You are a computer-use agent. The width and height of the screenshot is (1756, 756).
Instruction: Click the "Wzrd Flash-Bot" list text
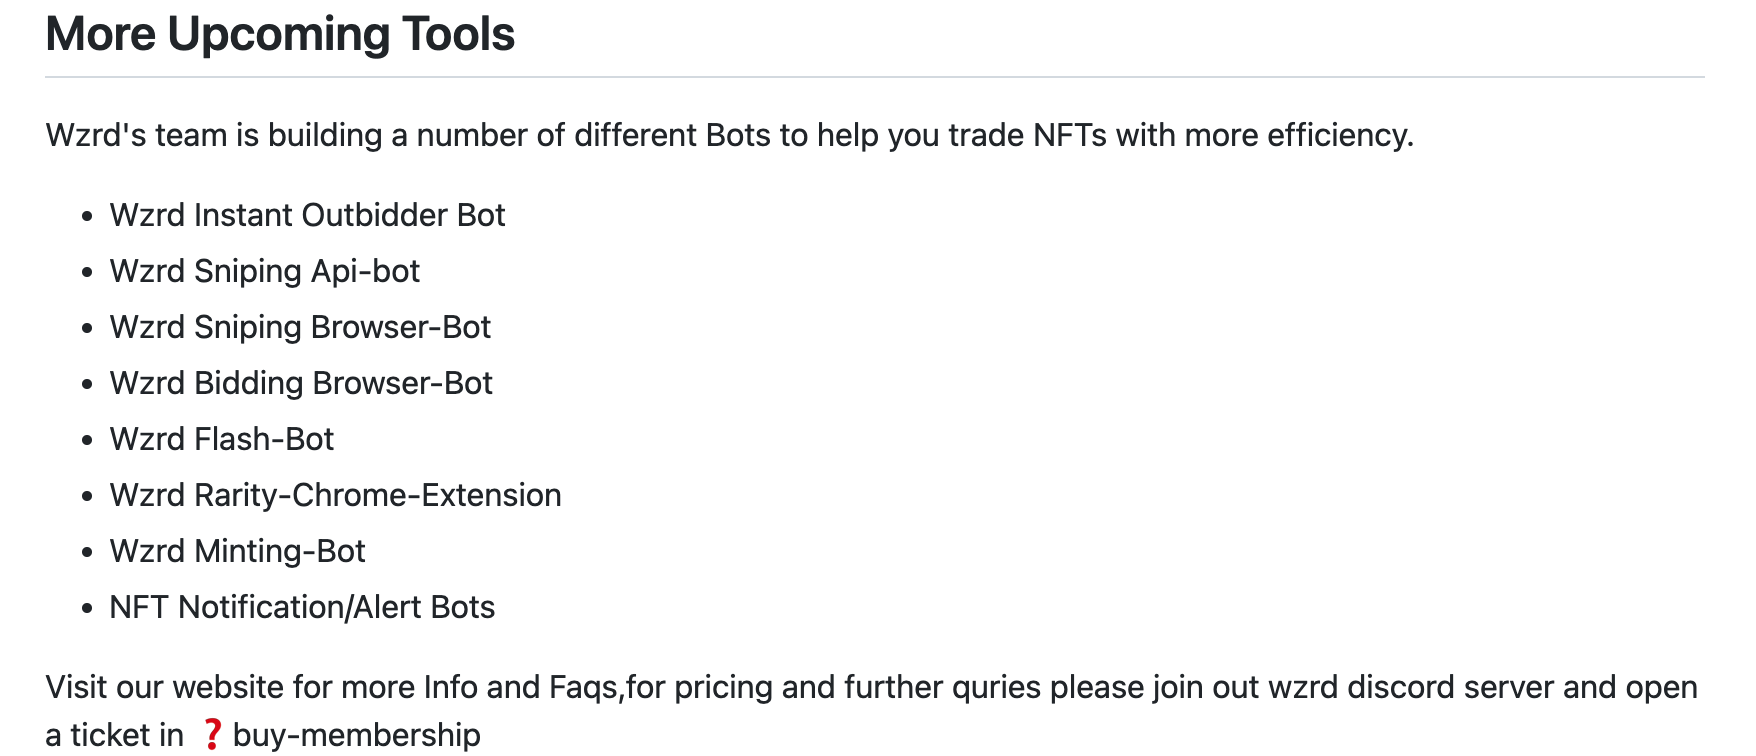click(221, 439)
